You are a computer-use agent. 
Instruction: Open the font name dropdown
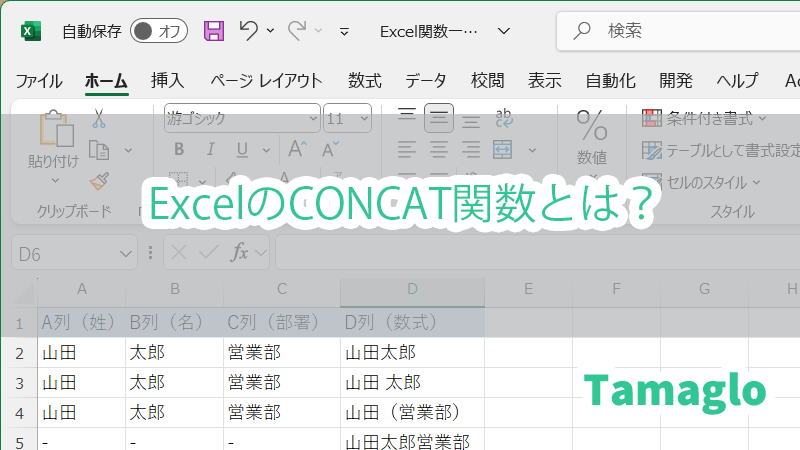click(x=312, y=118)
